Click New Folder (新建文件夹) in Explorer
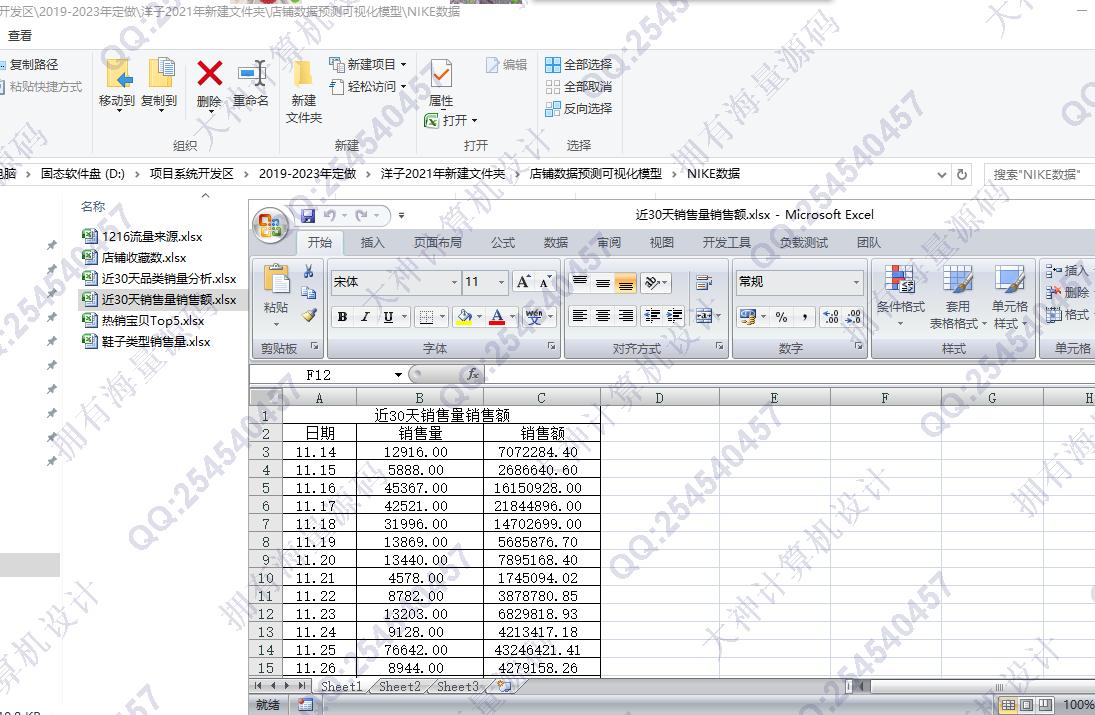 [304, 92]
